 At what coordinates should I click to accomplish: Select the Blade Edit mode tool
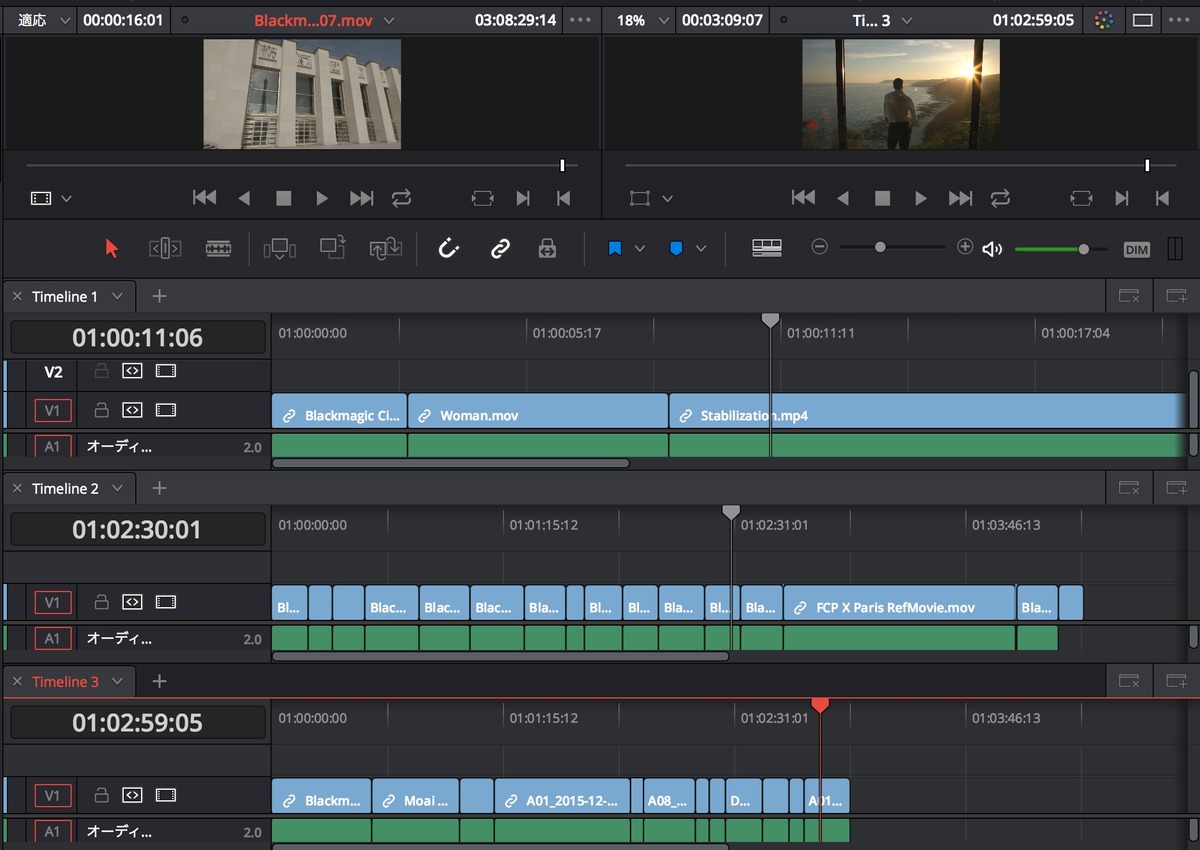[219, 248]
